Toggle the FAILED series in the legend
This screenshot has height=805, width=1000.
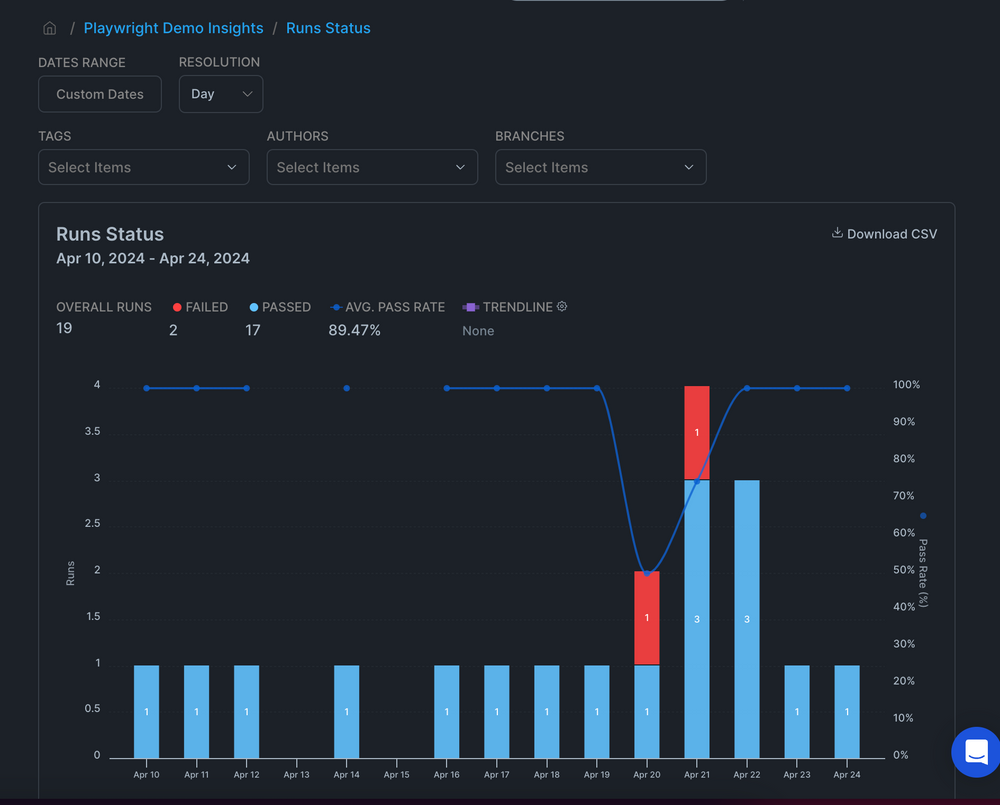(x=200, y=307)
